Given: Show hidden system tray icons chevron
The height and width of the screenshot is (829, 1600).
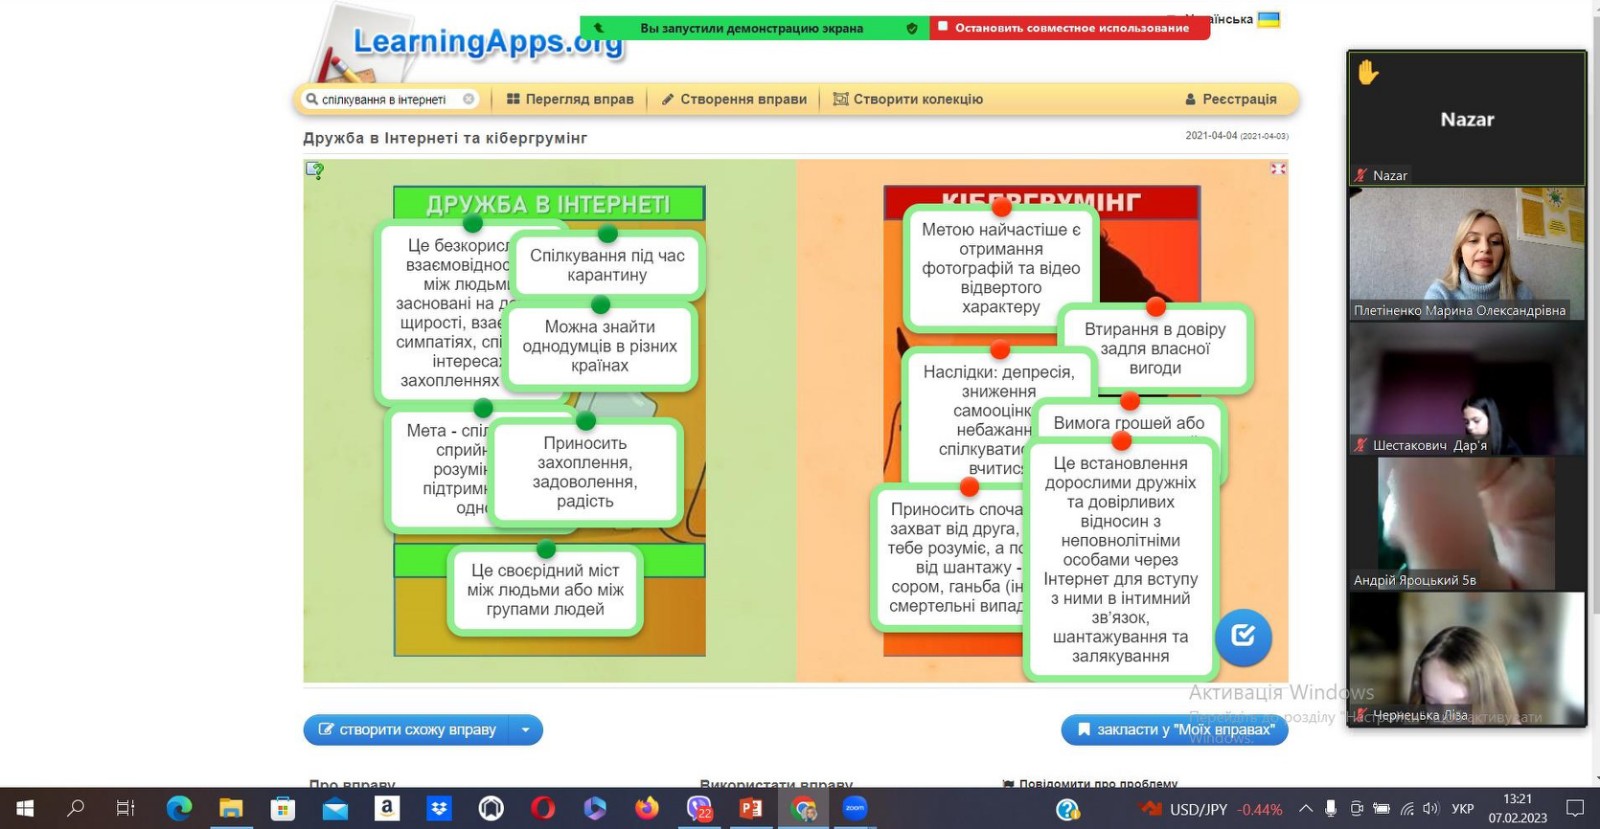Looking at the screenshot, I should tap(1305, 808).
